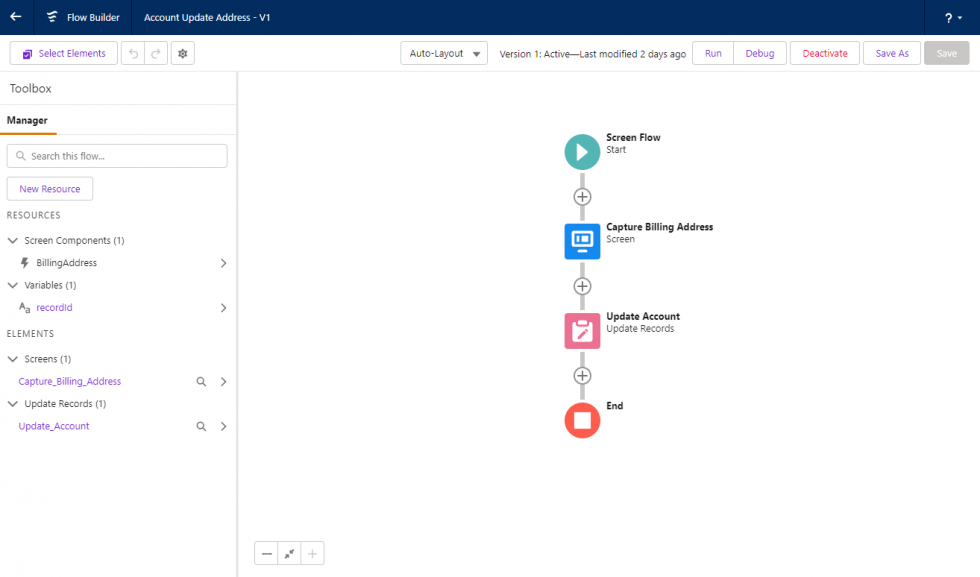
Task: Click the Search this flow field
Action: pos(117,156)
